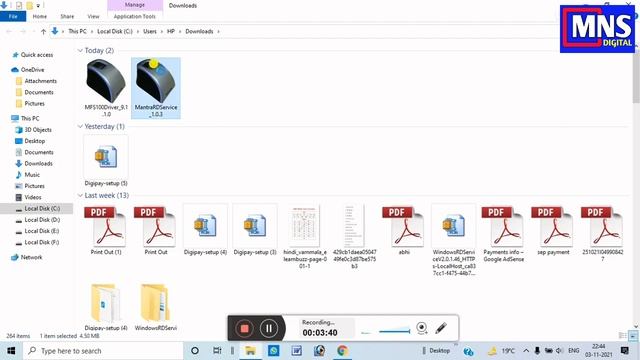
Task: Collapse the Today (2) group
Action: pos(80,51)
